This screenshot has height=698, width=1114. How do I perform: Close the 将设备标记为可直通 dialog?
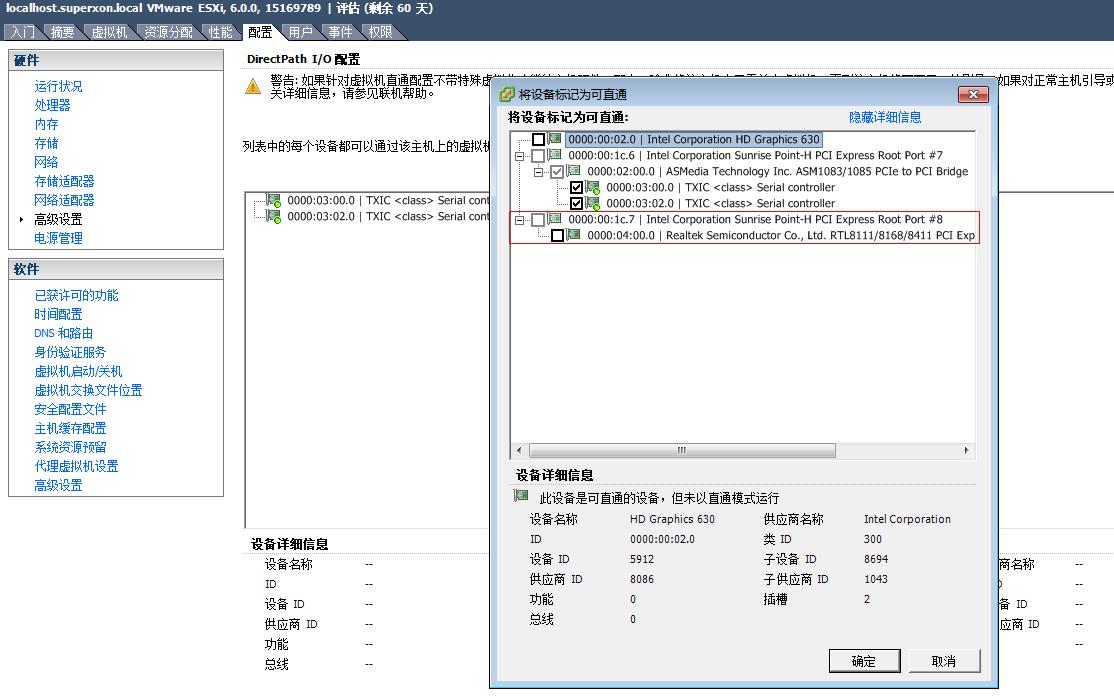click(973, 95)
